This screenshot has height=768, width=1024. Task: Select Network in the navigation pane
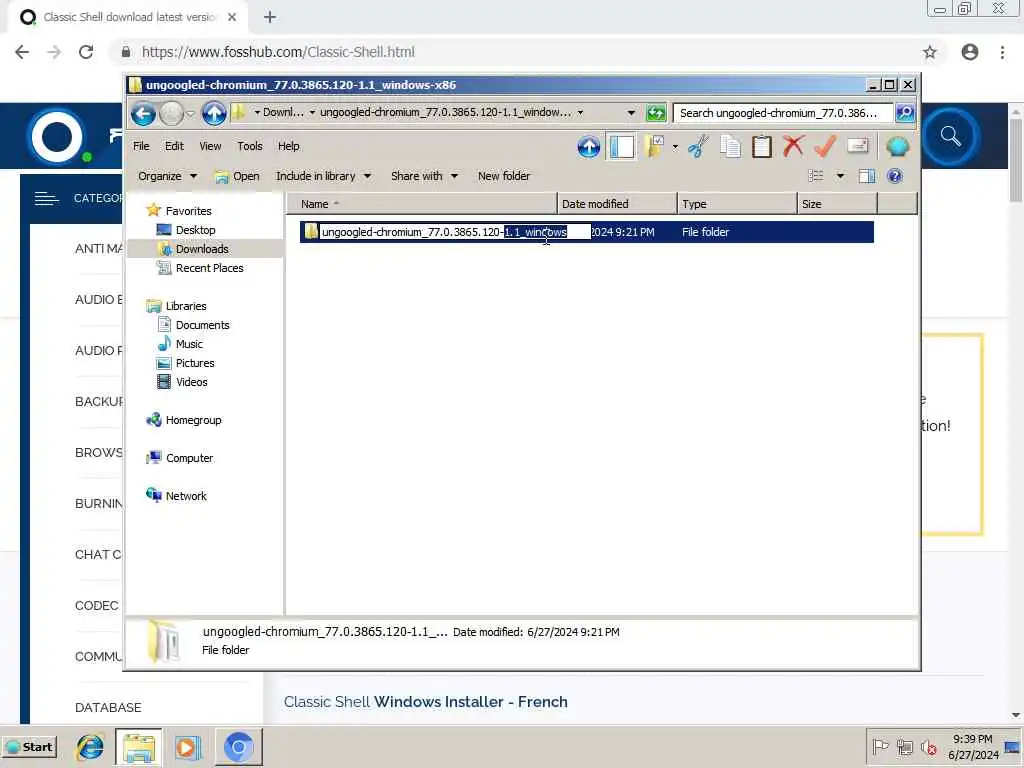click(186, 496)
